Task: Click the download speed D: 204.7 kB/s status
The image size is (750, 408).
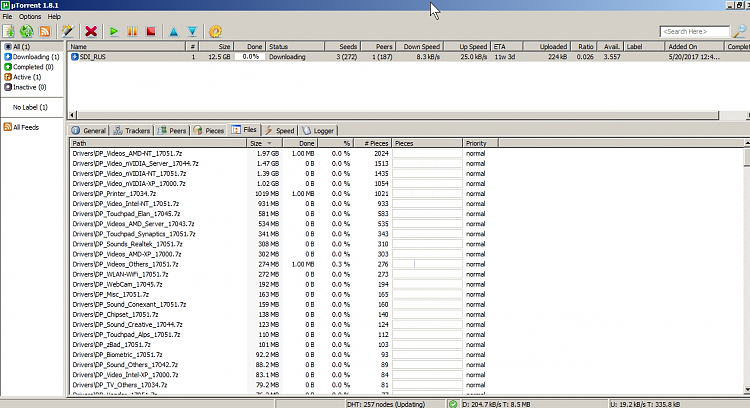Action: pos(496,404)
